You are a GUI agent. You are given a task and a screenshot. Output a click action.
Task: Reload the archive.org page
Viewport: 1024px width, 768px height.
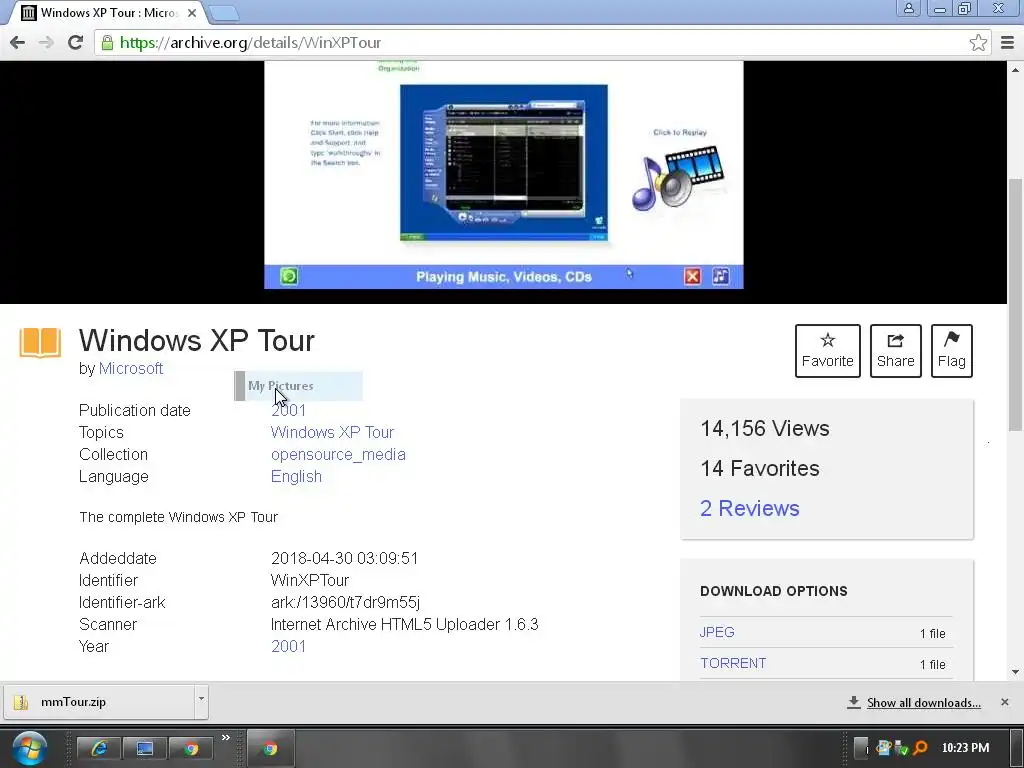[75, 42]
